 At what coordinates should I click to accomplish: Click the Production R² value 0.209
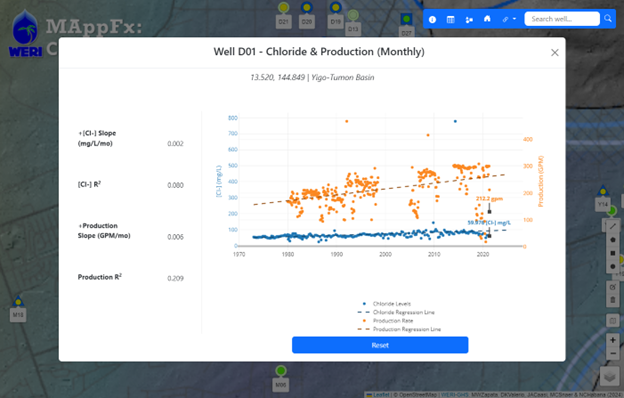pyautogui.click(x=175, y=278)
